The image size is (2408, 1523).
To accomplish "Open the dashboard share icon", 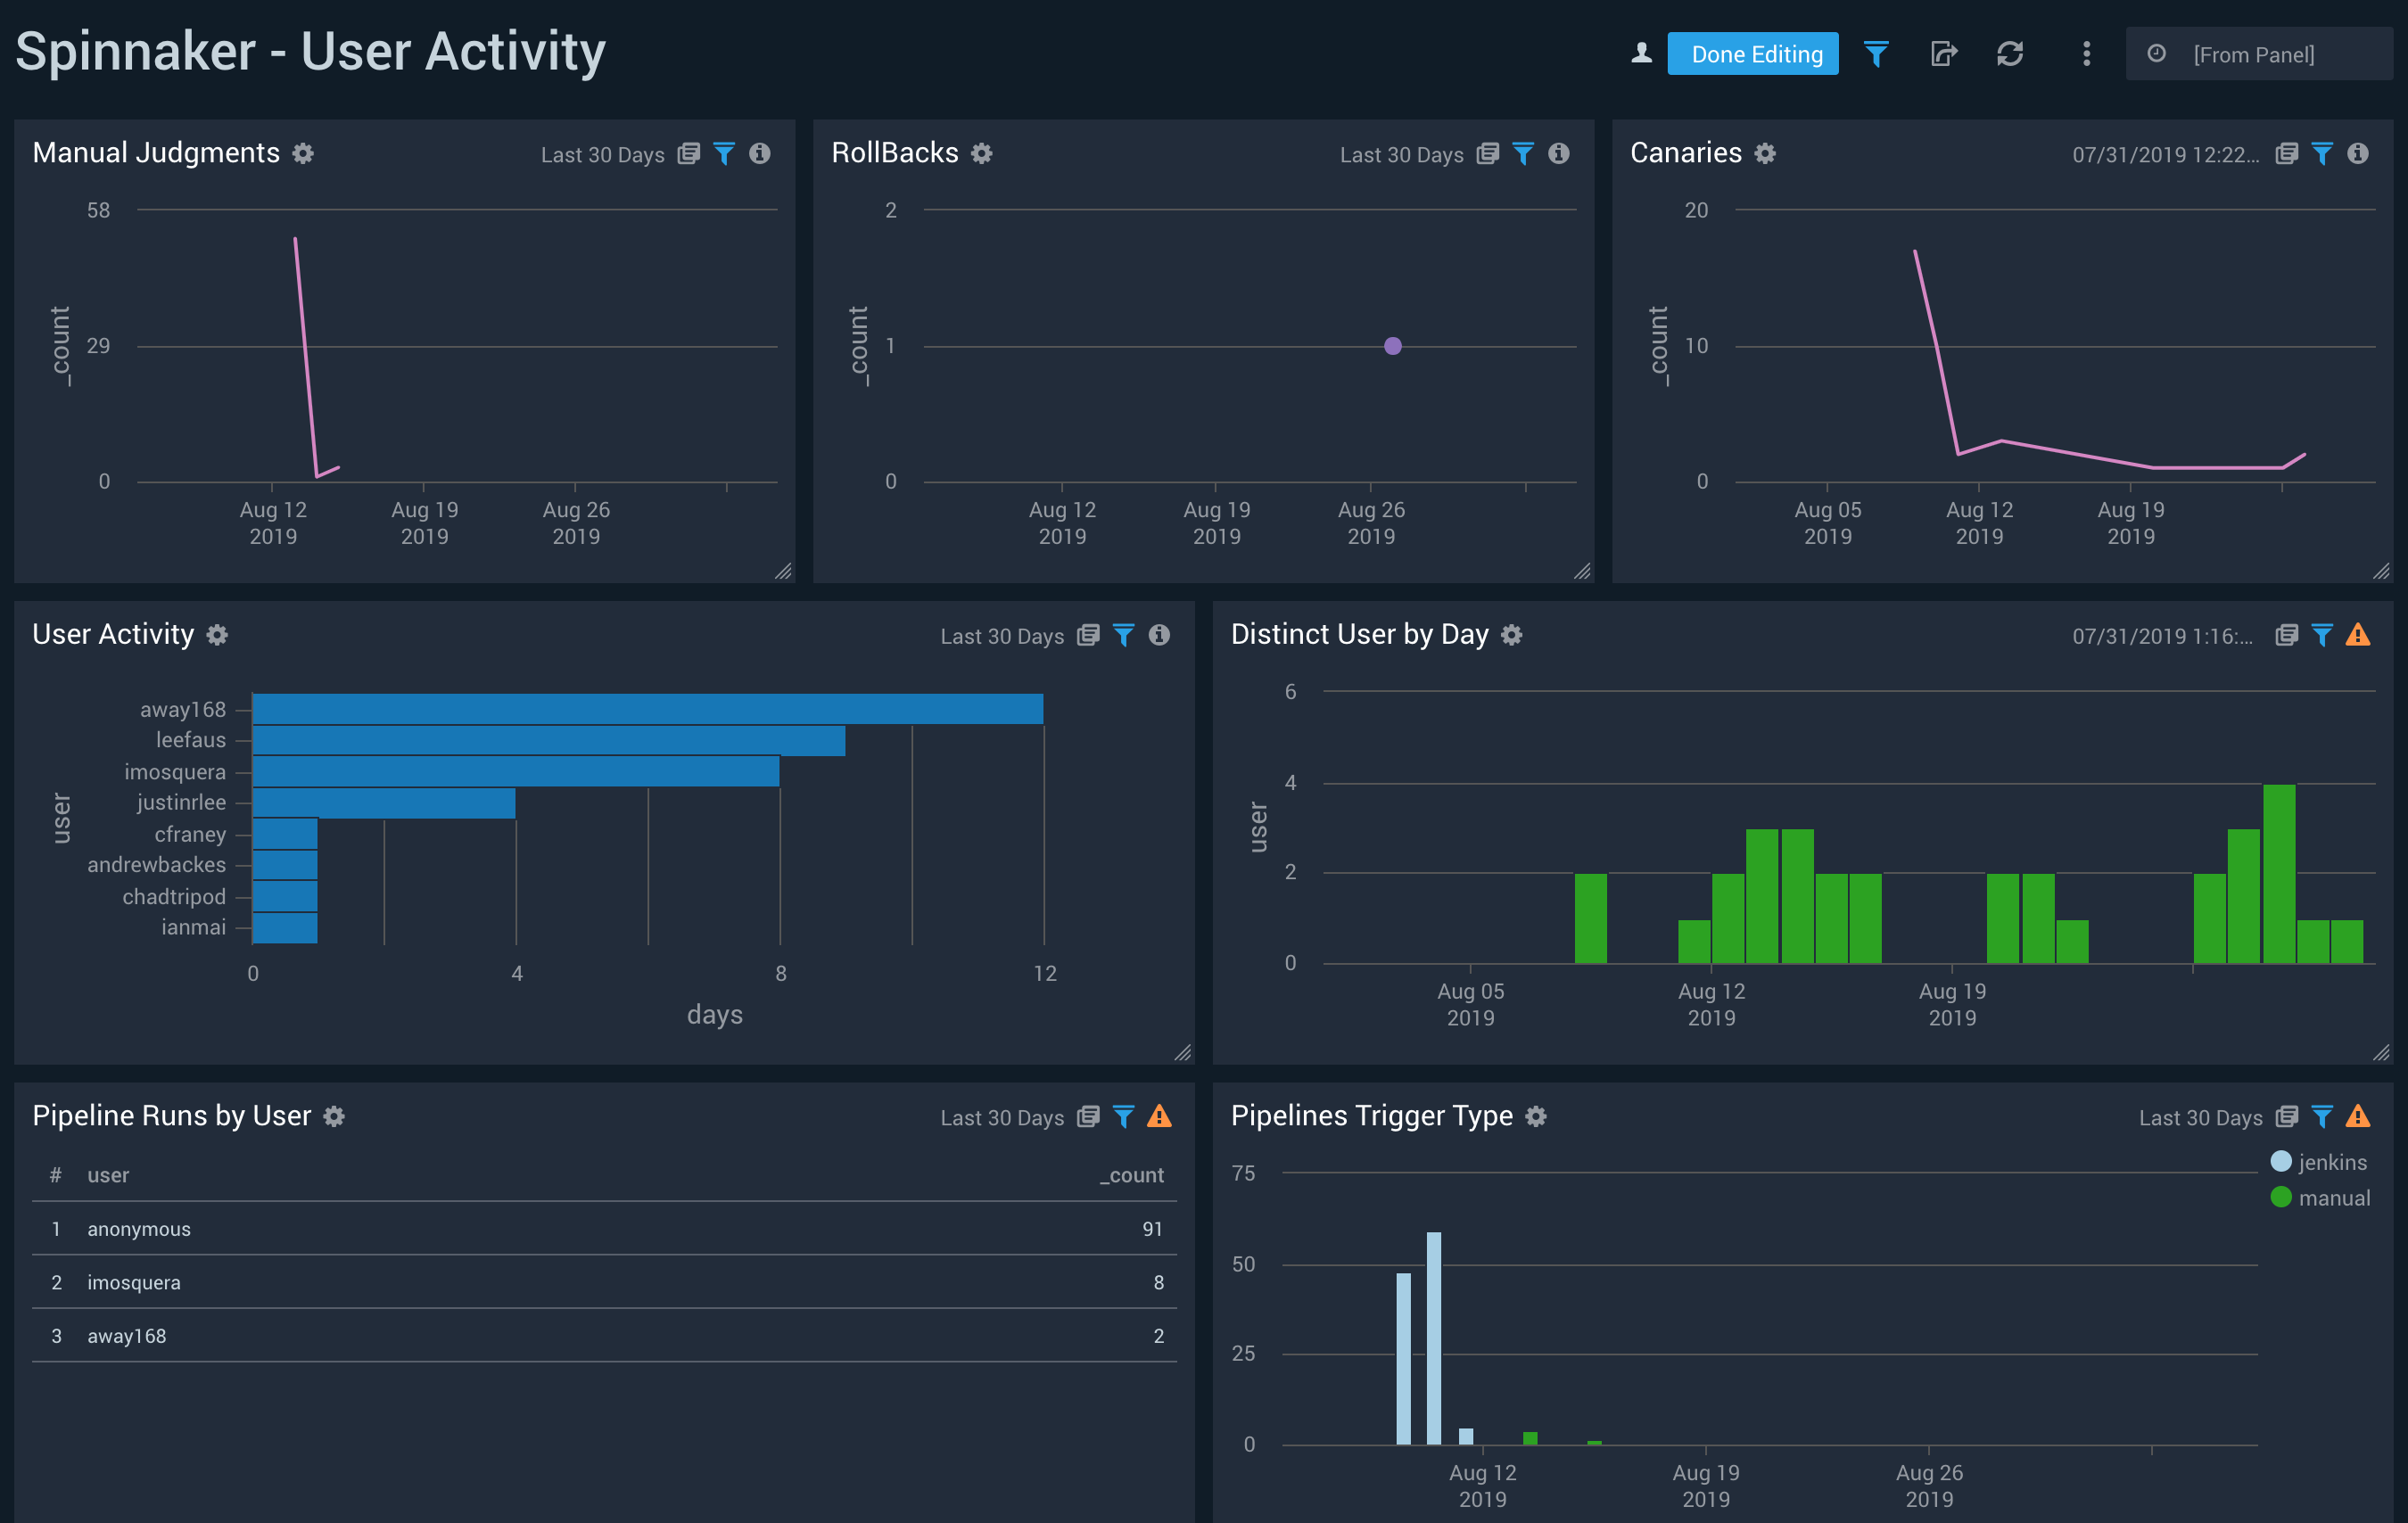I will tap(1944, 54).
